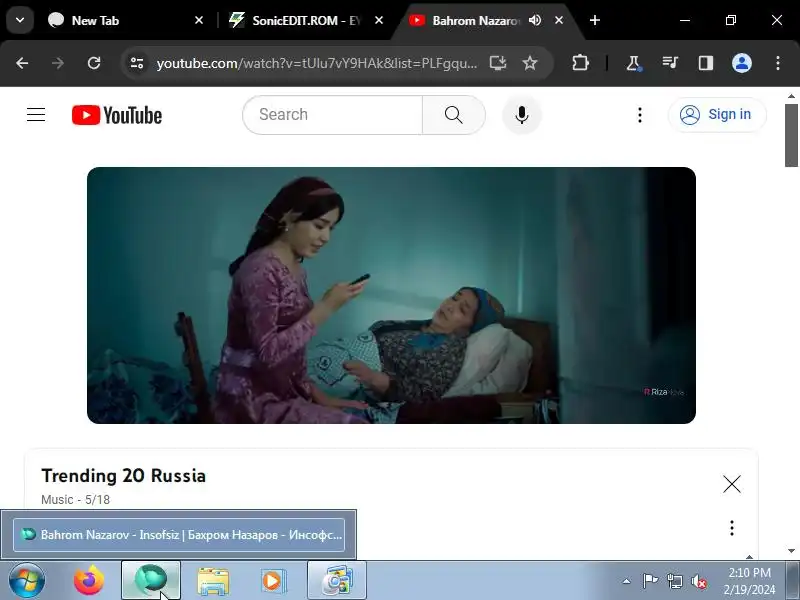
Task: Open the YouTube hamburger guide menu
Action: 36,115
